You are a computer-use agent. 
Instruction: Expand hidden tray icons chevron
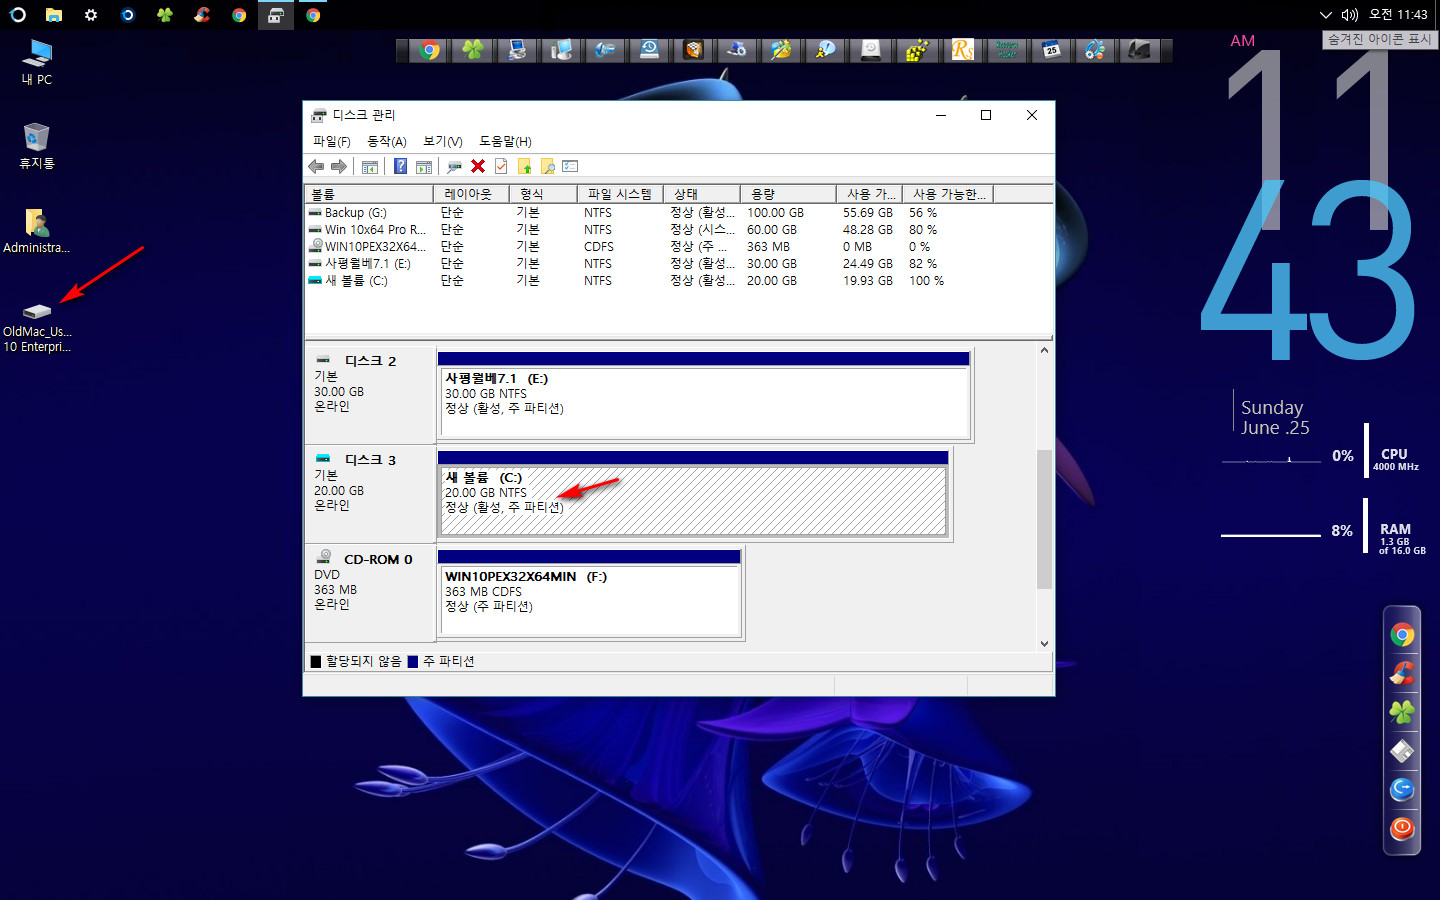tap(1326, 15)
